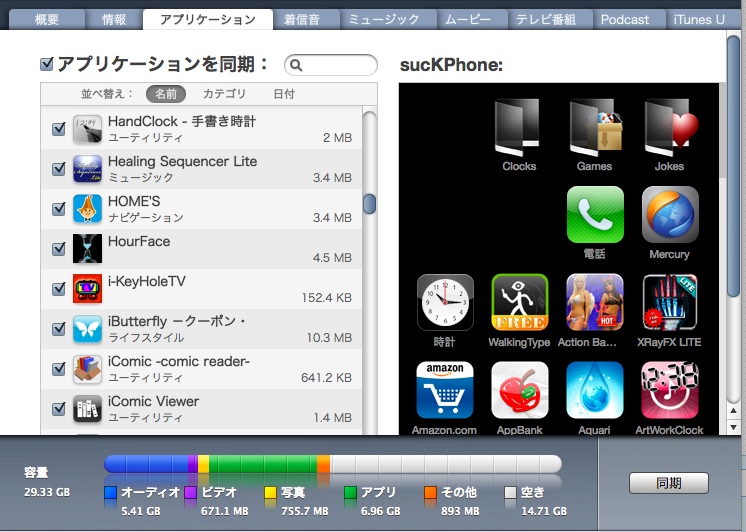Screen dimensions: 746x532
Task: Toggle the アプリケーションを同期 checkbox
Action: pos(47,64)
